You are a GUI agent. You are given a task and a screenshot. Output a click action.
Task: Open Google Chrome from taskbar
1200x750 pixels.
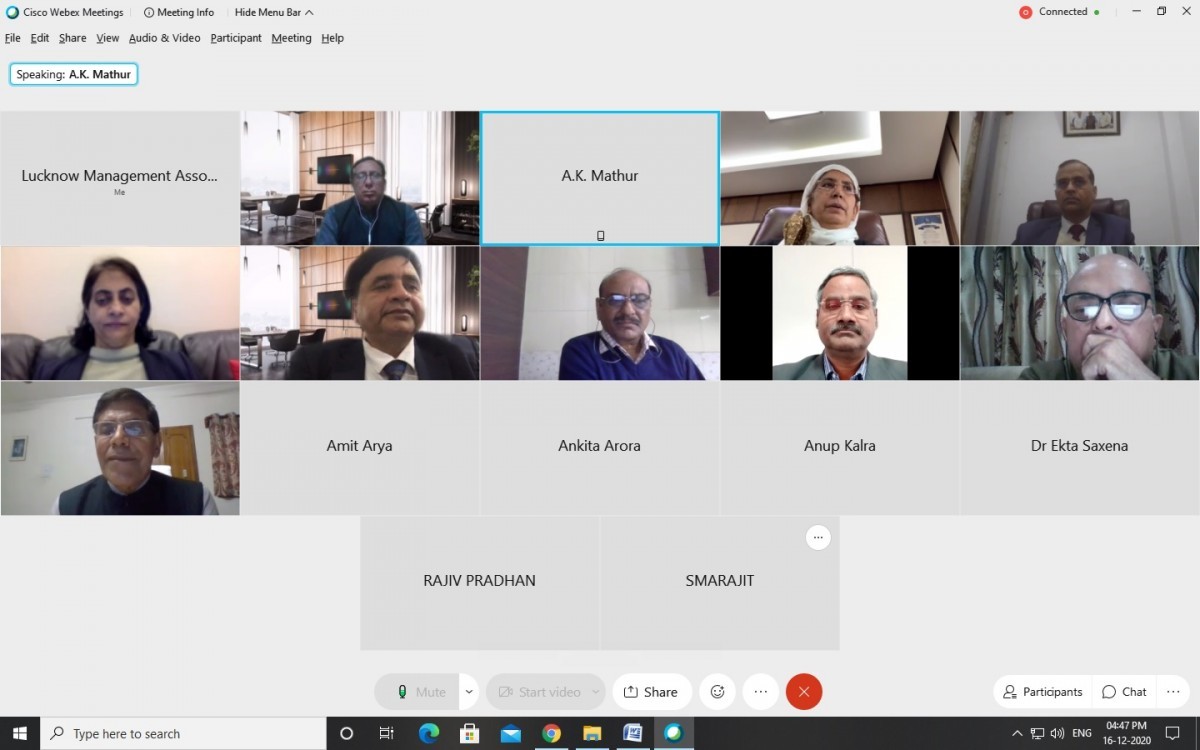551,733
